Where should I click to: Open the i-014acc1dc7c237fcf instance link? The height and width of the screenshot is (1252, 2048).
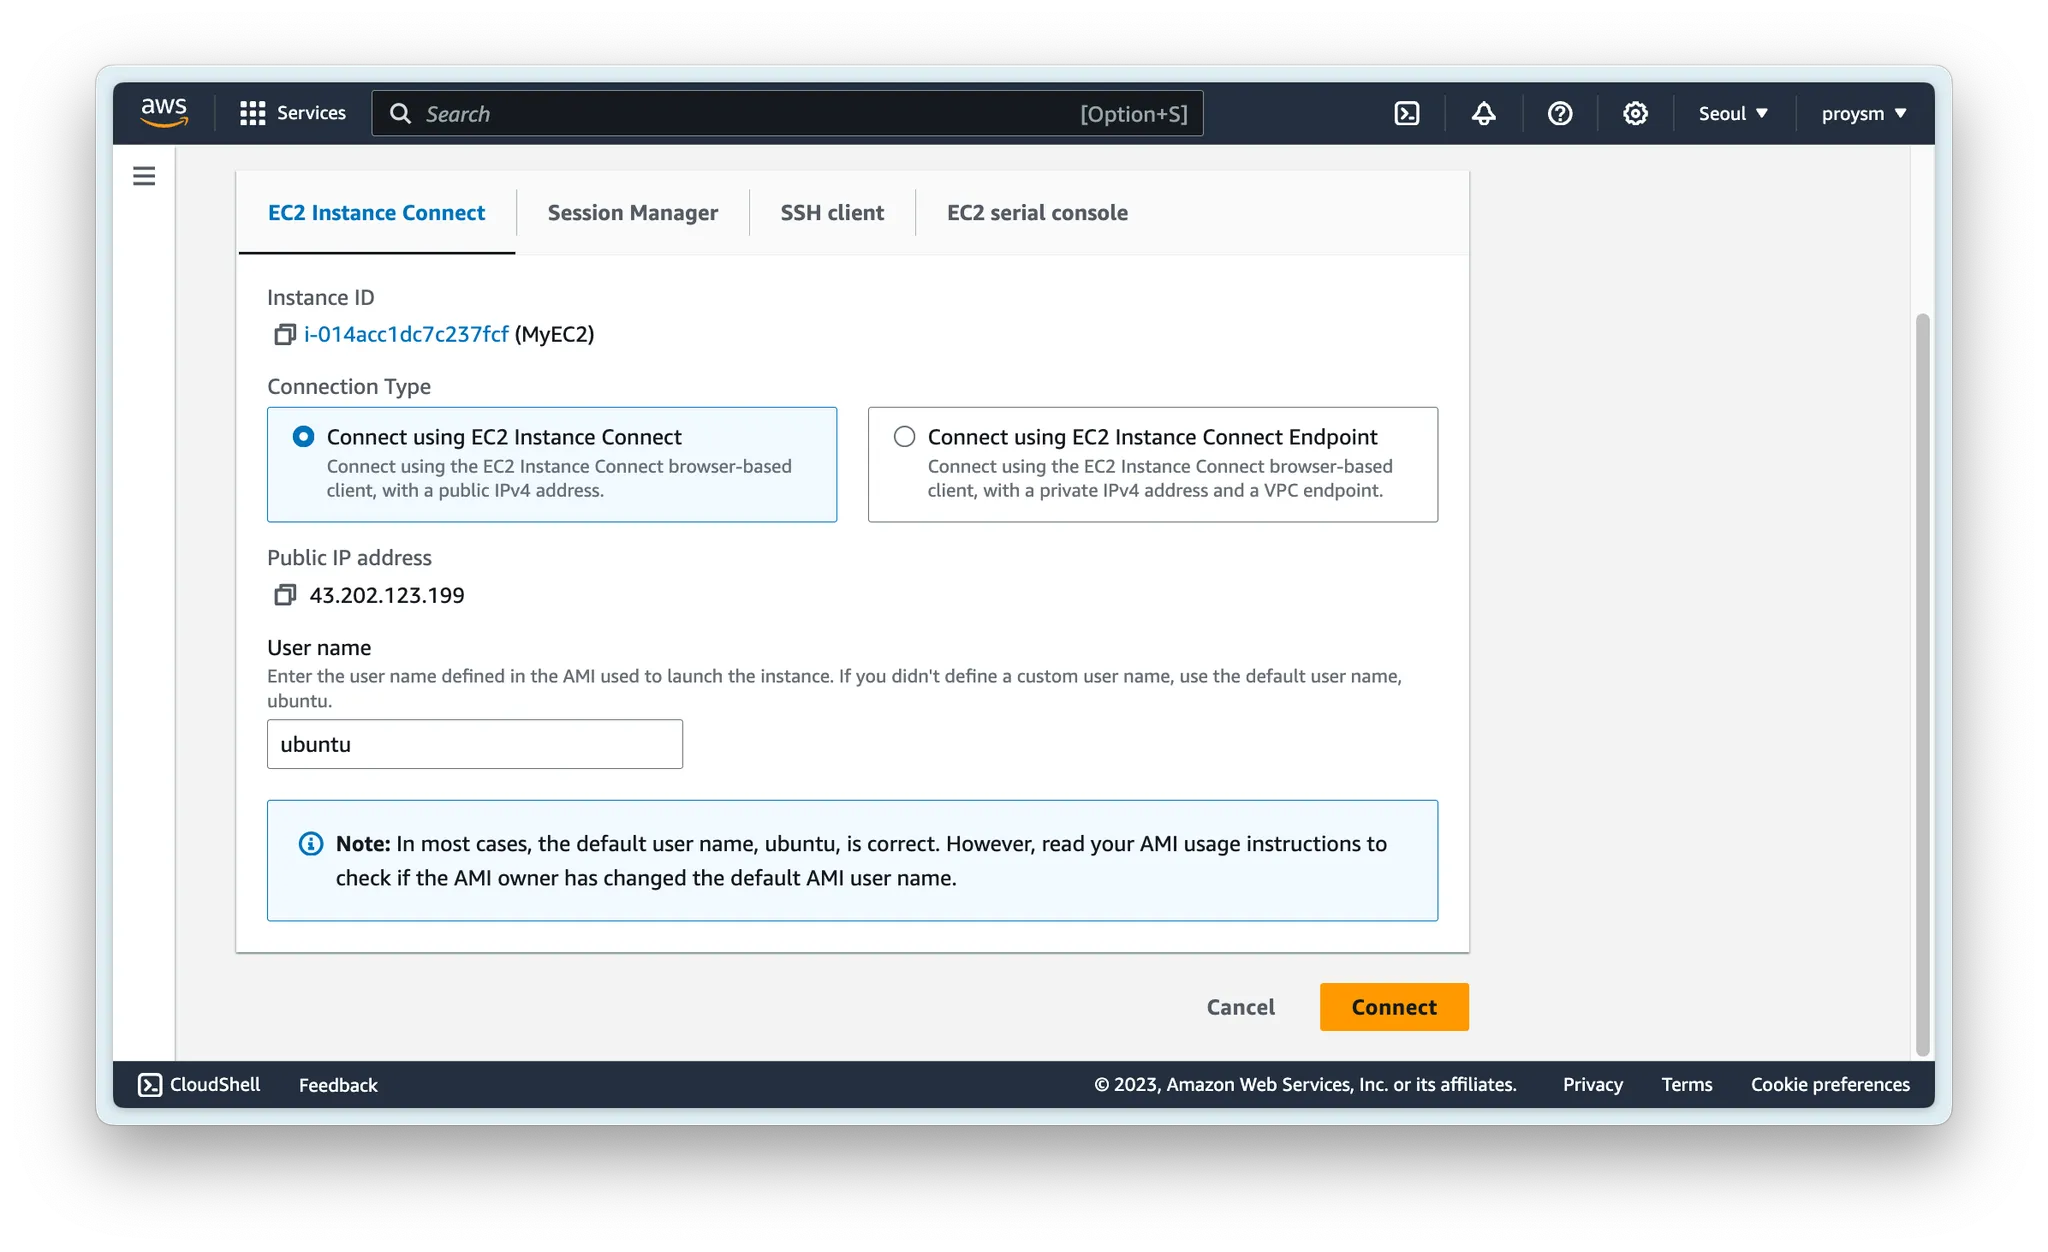406,334
